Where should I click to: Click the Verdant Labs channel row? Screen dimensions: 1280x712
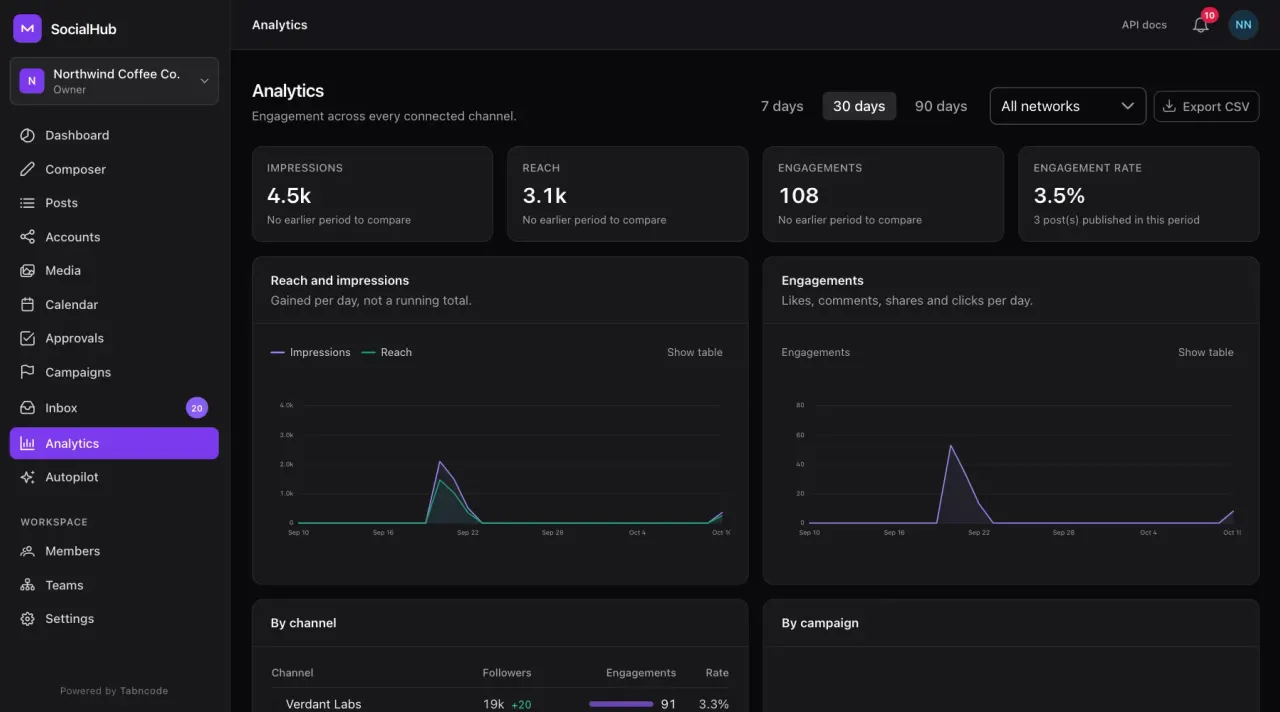pyautogui.click(x=500, y=703)
